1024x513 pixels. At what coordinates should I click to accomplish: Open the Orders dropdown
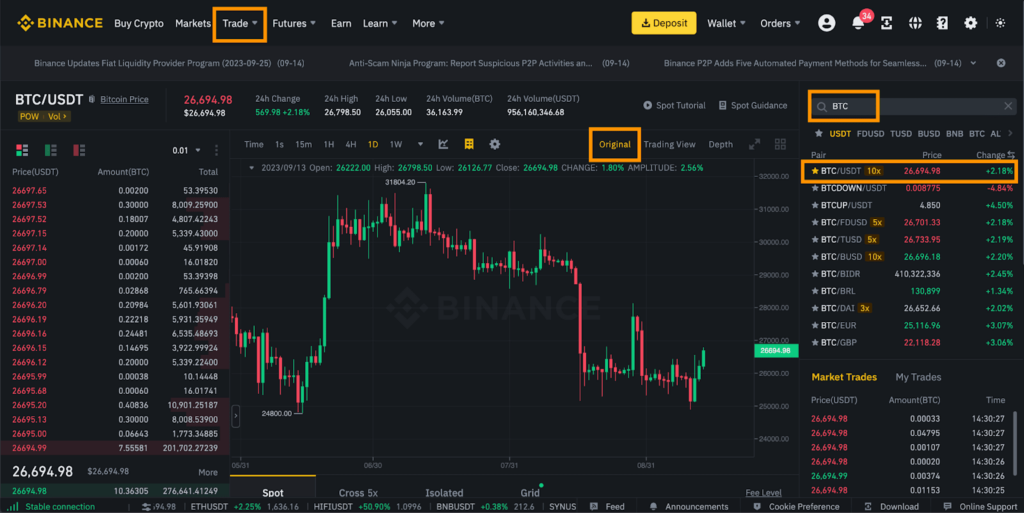[780, 23]
